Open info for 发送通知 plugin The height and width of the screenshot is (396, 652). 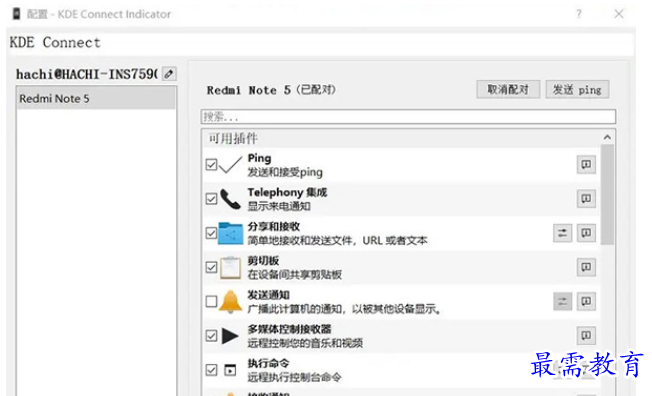[586, 301]
